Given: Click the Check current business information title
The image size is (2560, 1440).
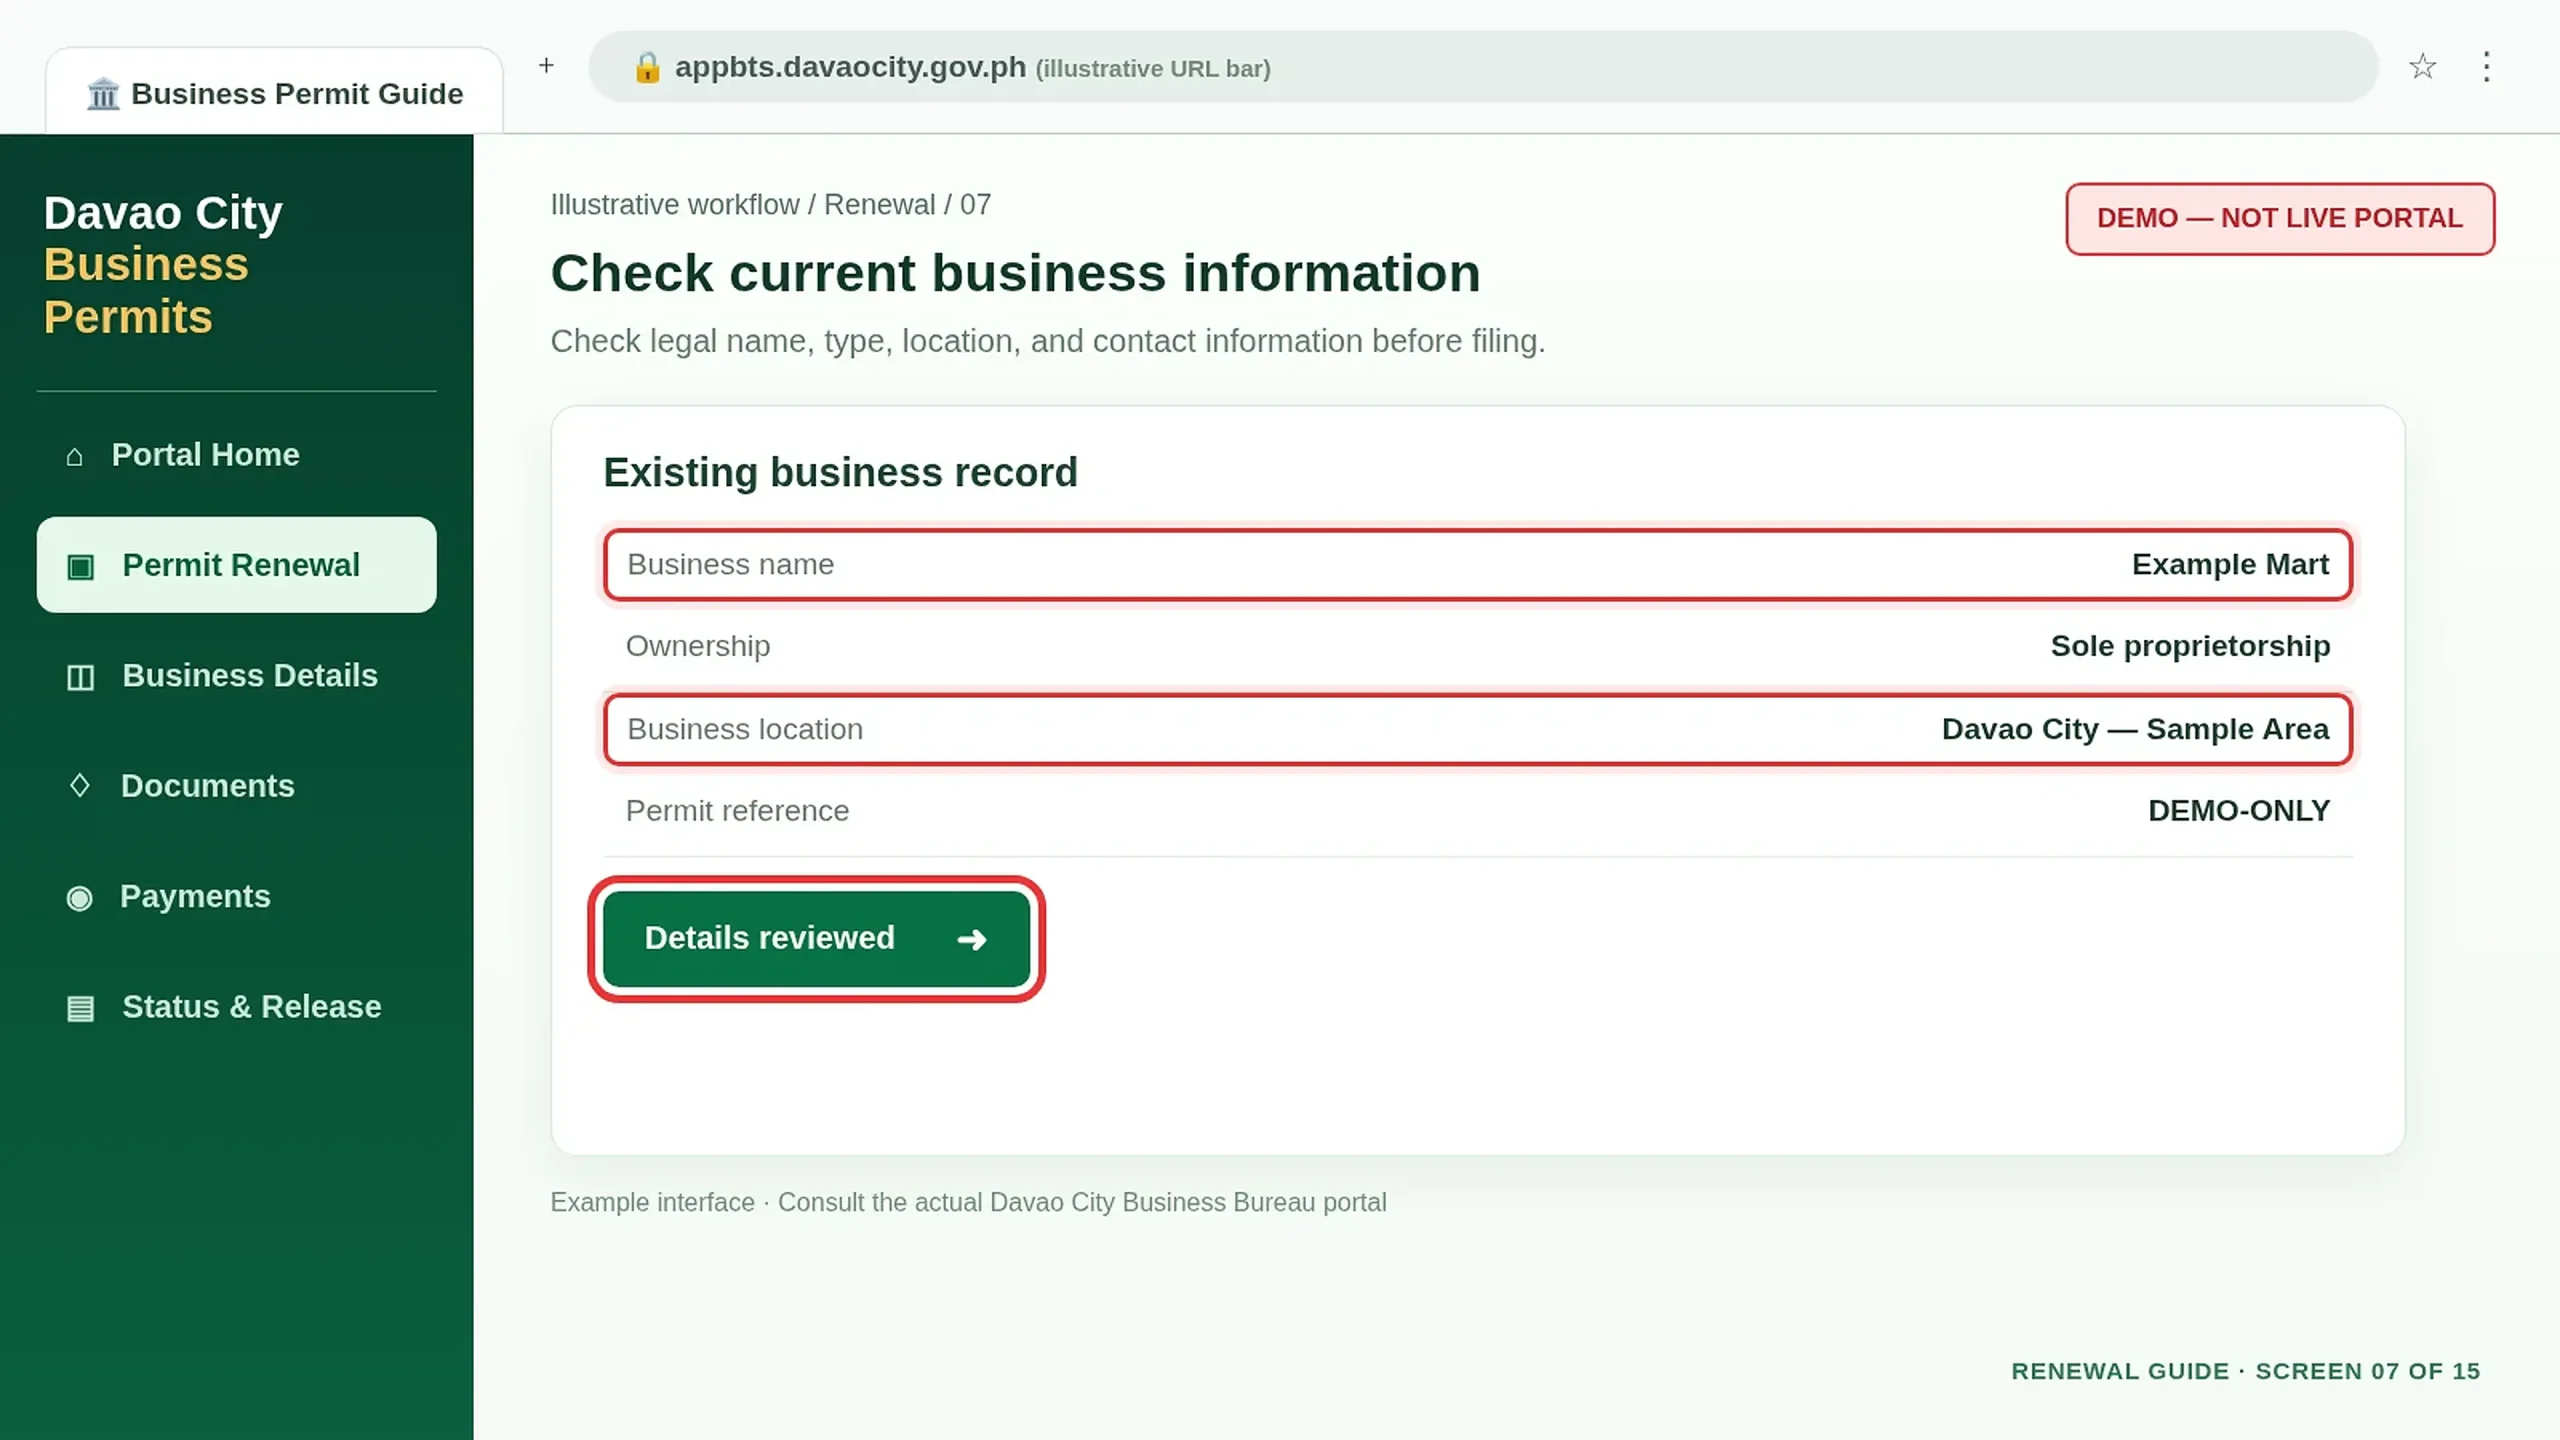Looking at the screenshot, I should 1015,274.
